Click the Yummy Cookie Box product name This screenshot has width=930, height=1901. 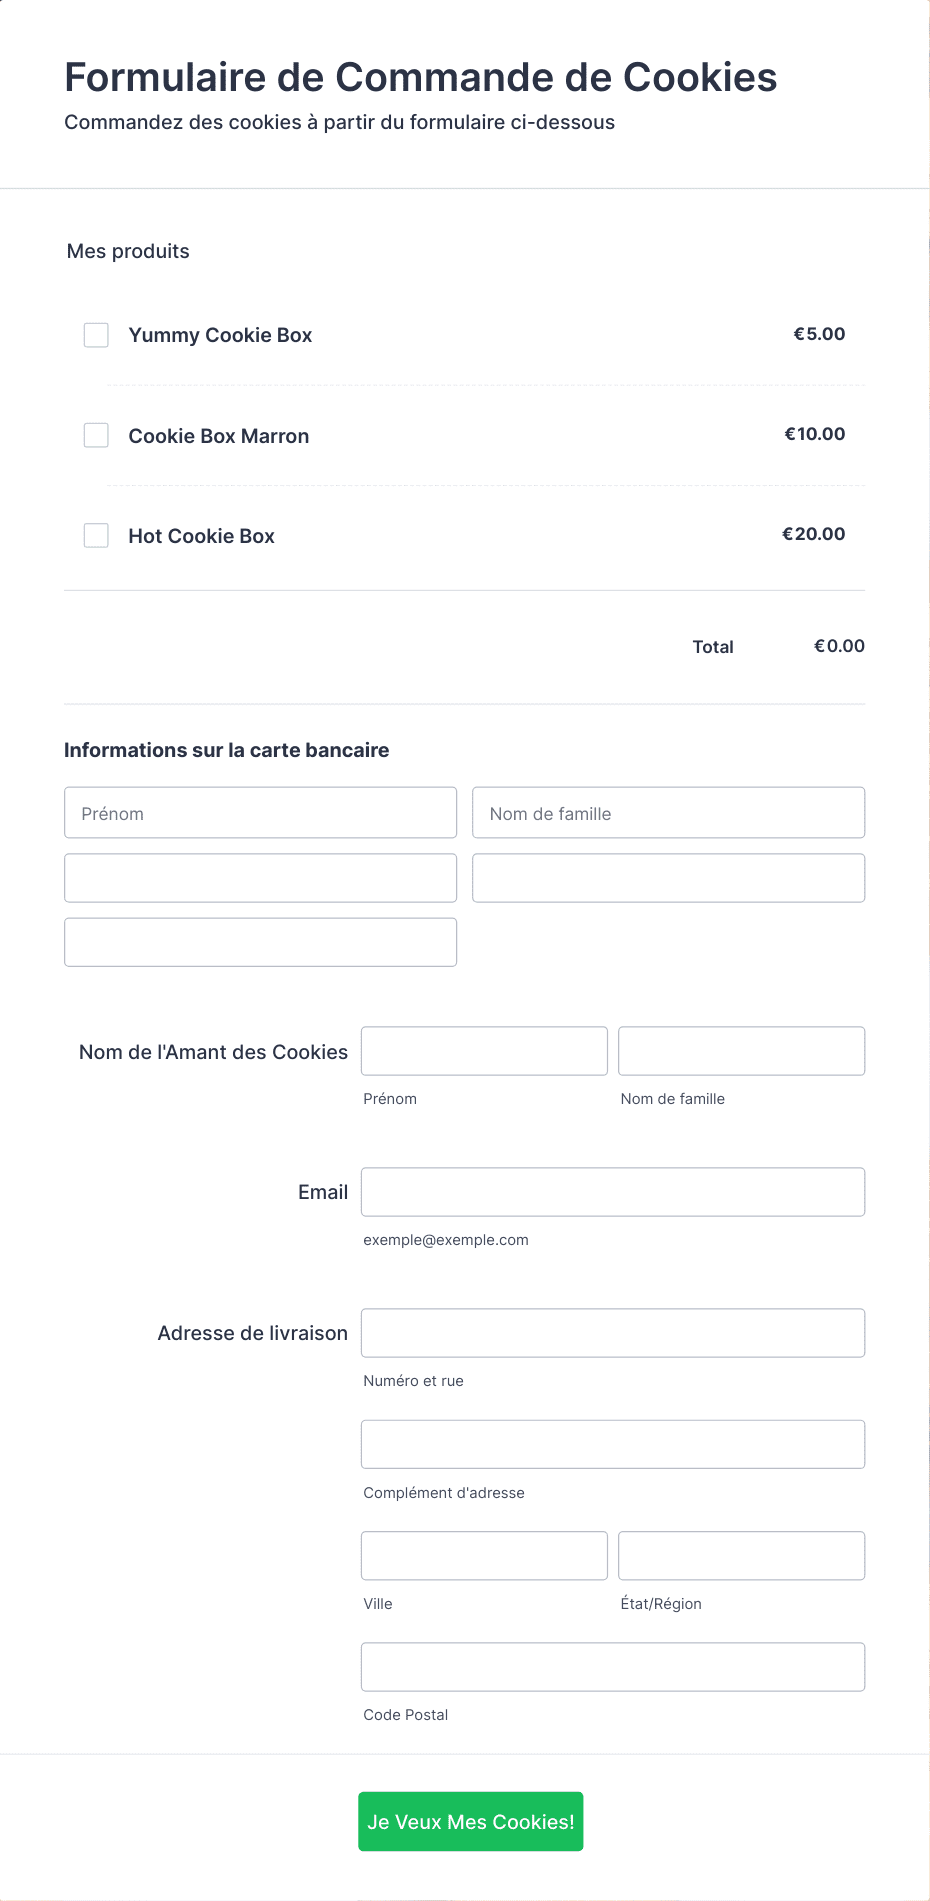click(x=220, y=335)
